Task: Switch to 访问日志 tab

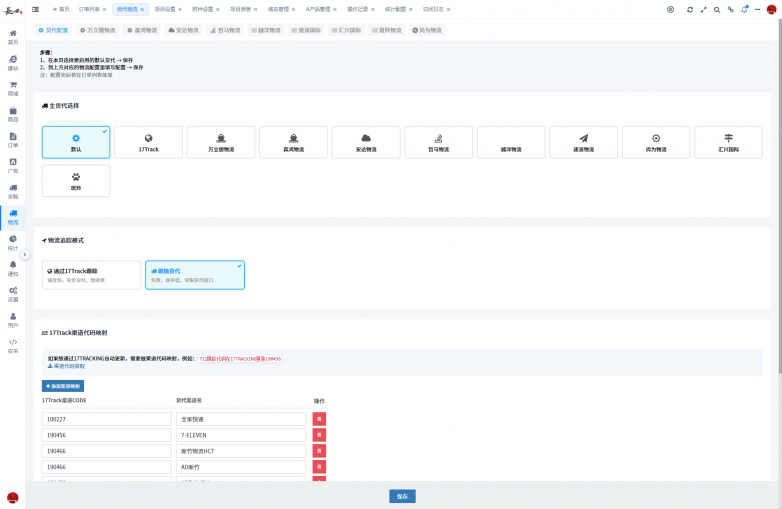Action: (x=433, y=9)
